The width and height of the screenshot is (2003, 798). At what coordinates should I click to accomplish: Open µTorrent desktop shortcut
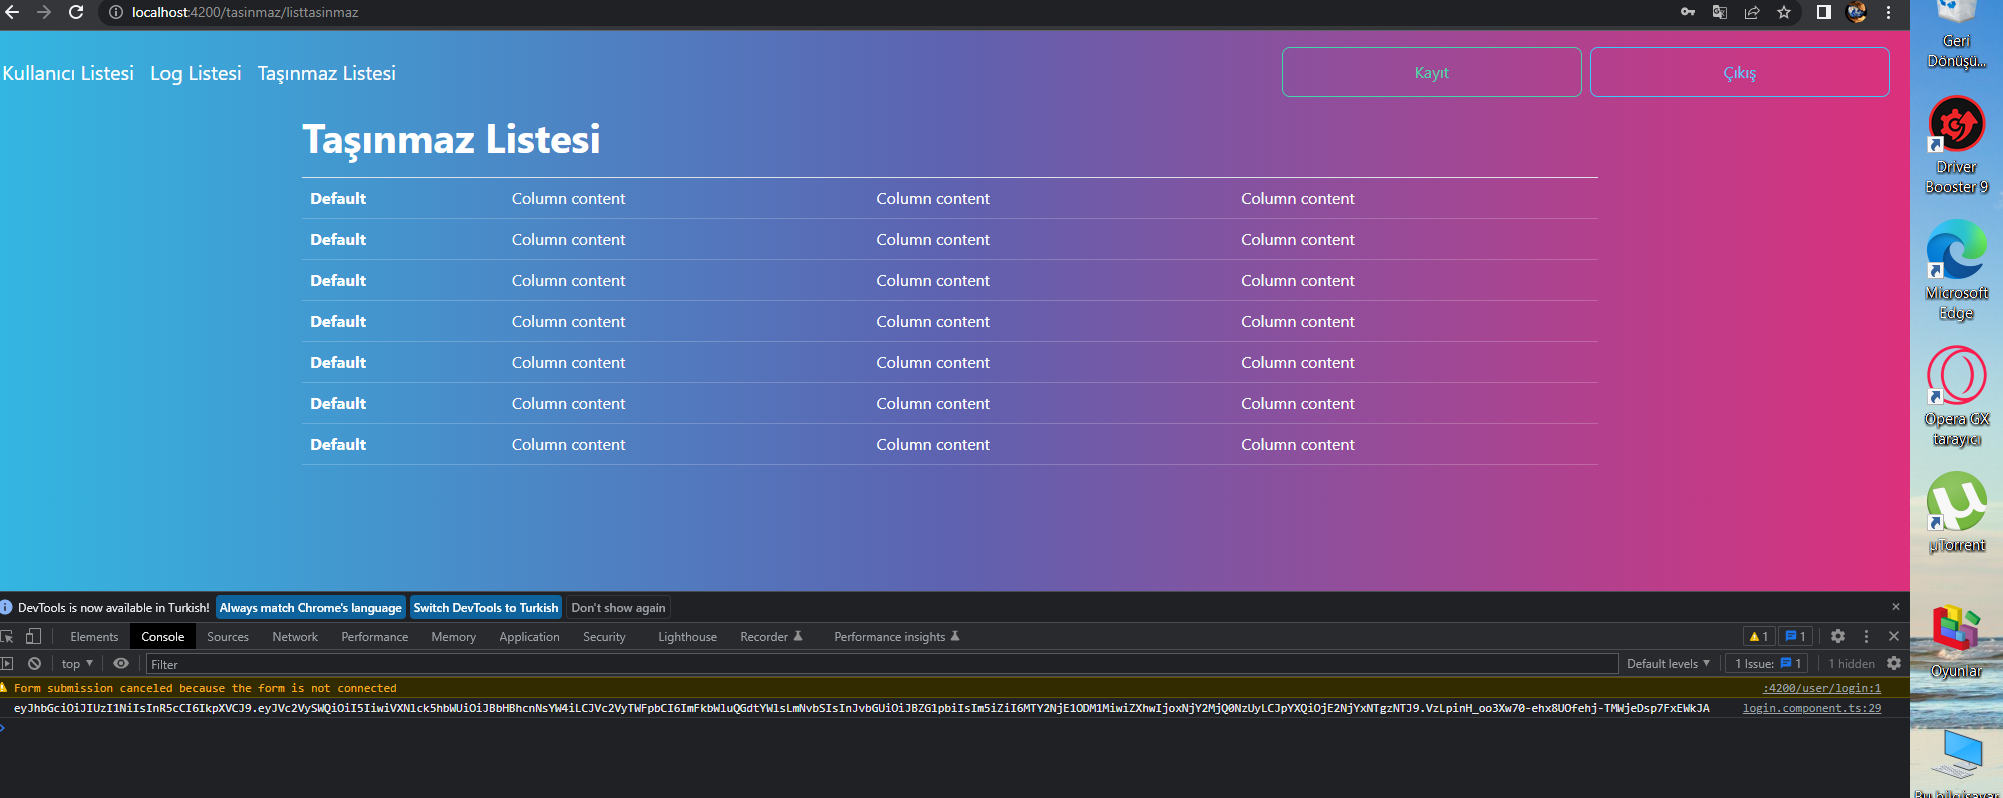1957,512
